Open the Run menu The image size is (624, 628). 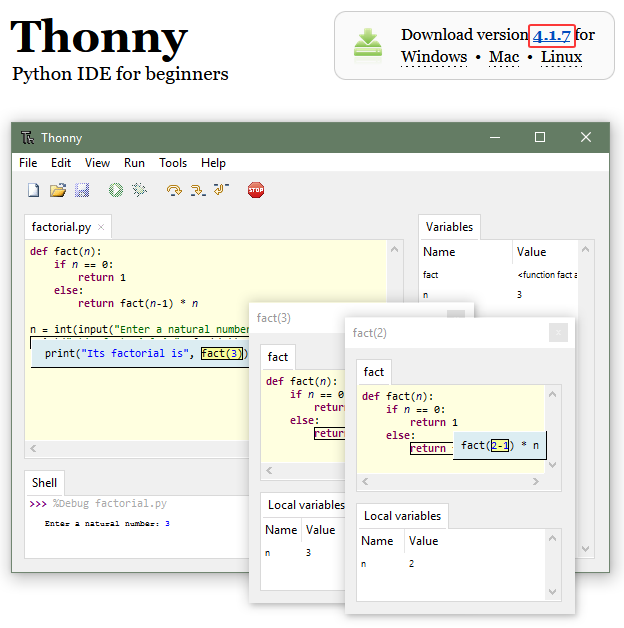click(134, 163)
